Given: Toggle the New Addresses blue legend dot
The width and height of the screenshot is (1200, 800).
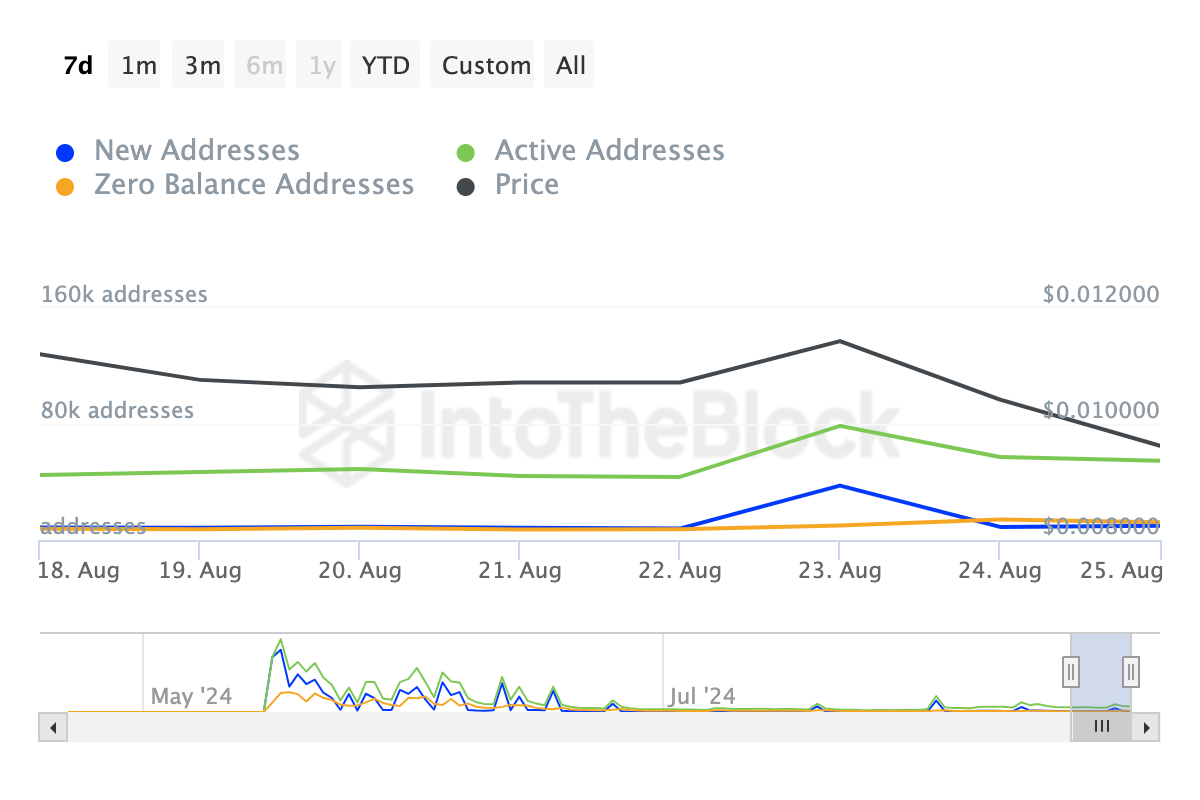Looking at the screenshot, I should pyautogui.click(x=65, y=153).
